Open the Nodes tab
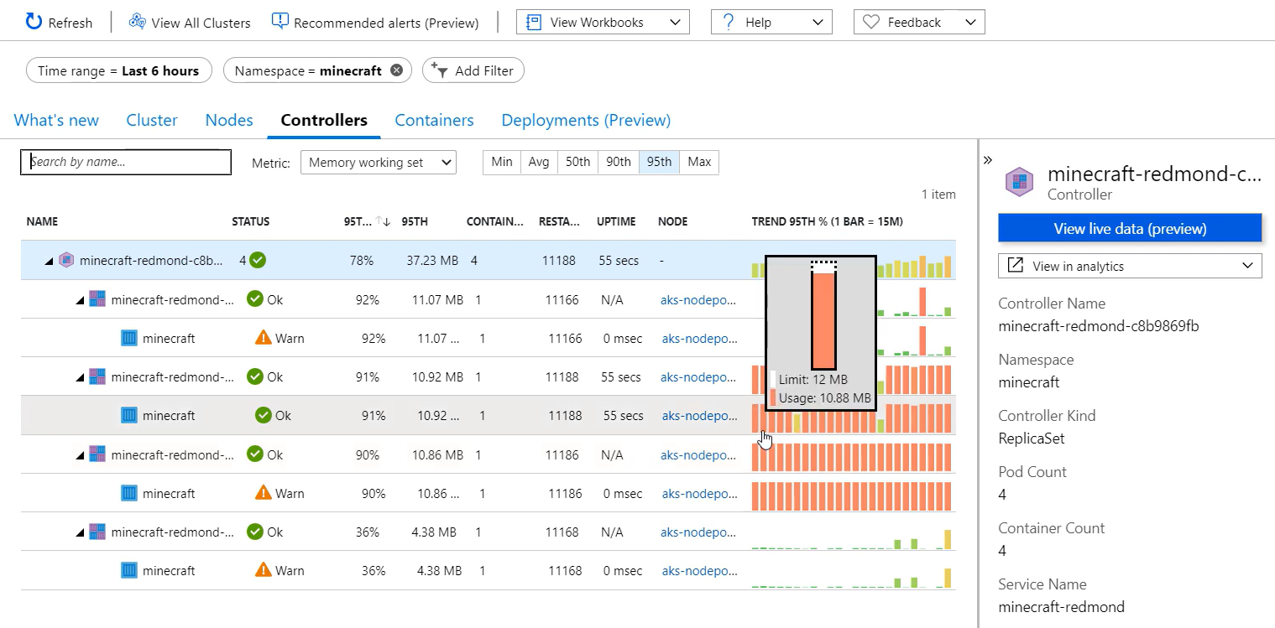This screenshot has width=1275, height=628. pos(229,120)
